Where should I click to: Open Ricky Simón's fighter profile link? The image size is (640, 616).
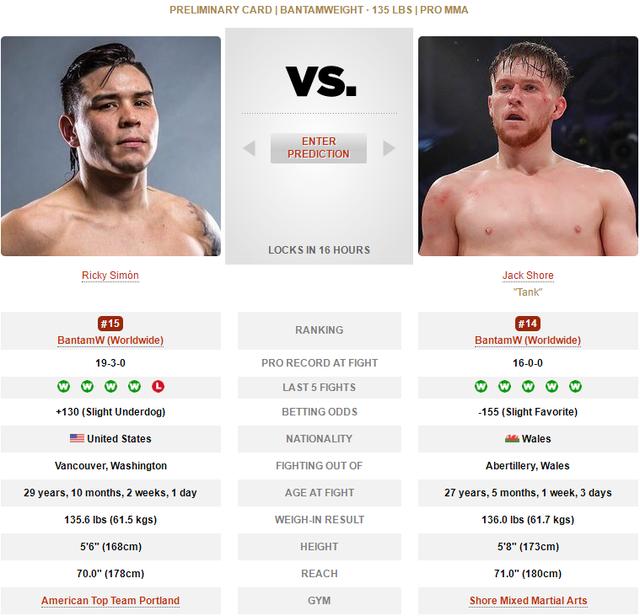(x=110, y=276)
